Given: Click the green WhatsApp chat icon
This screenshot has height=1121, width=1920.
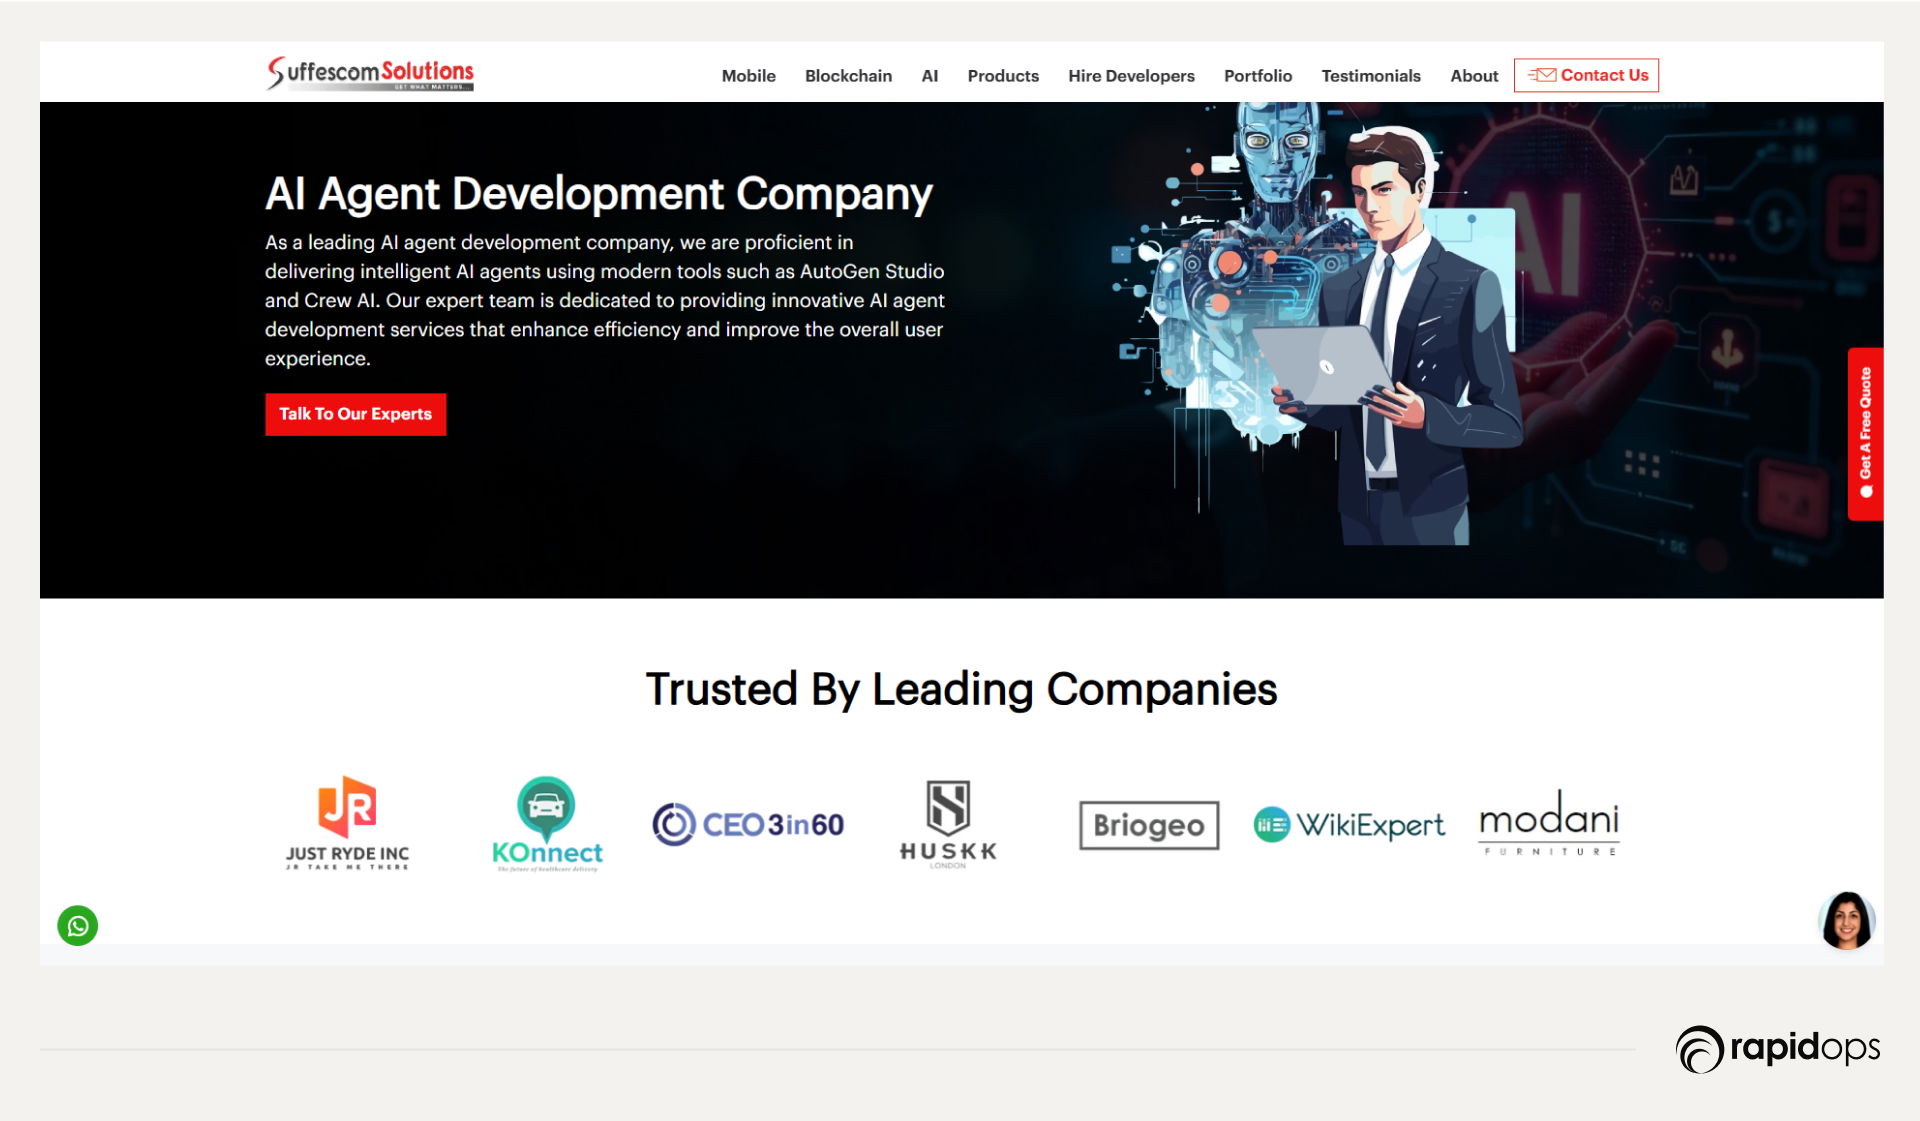Looking at the screenshot, I should 77,926.
